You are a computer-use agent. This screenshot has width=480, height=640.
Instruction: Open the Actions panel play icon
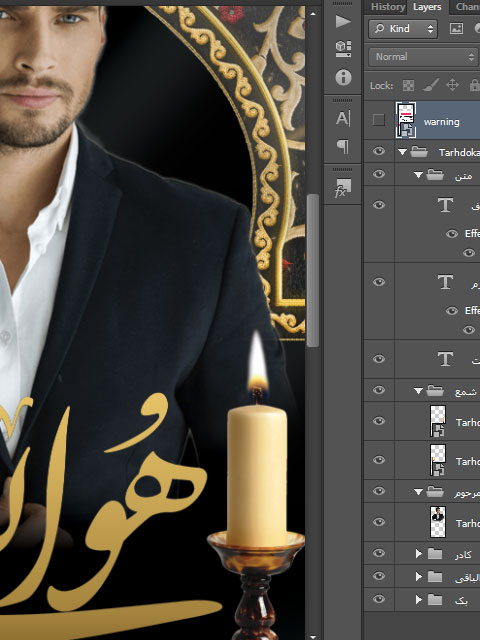(343, 21)
